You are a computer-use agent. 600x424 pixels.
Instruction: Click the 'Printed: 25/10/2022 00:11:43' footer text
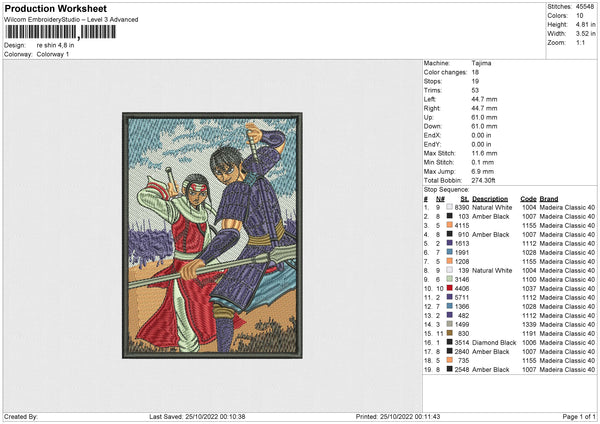coord(398,417)
